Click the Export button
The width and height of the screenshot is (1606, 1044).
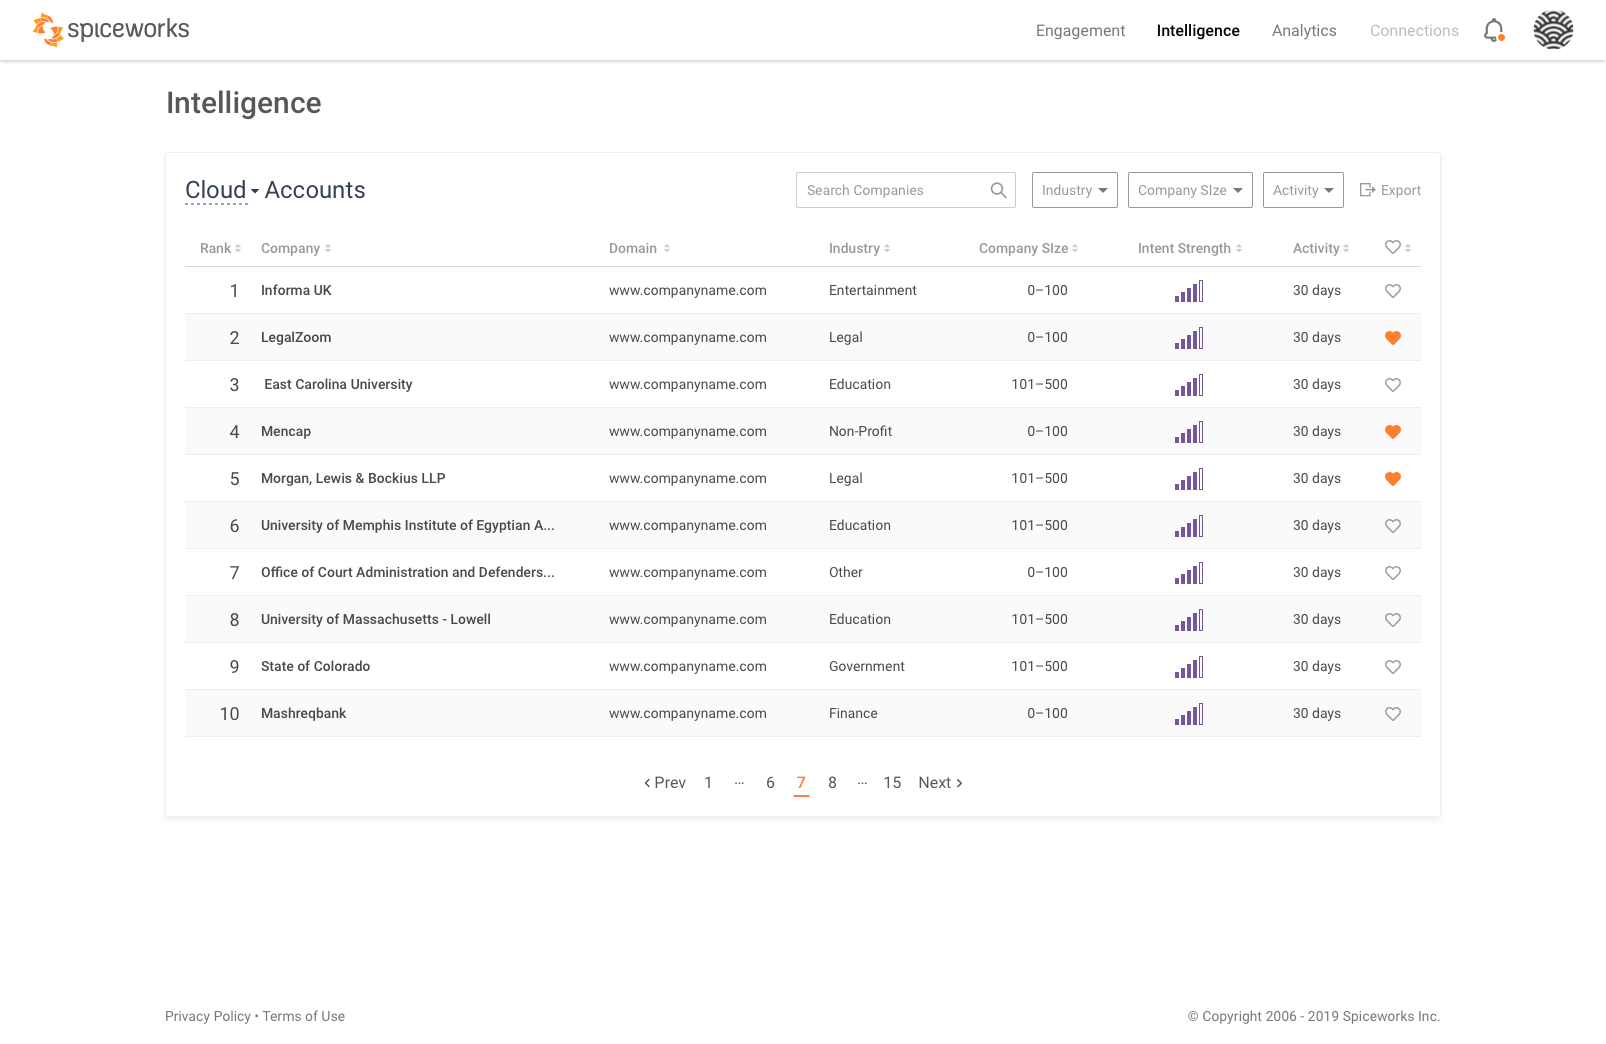pyautogui.click(x=1390, y=190)
